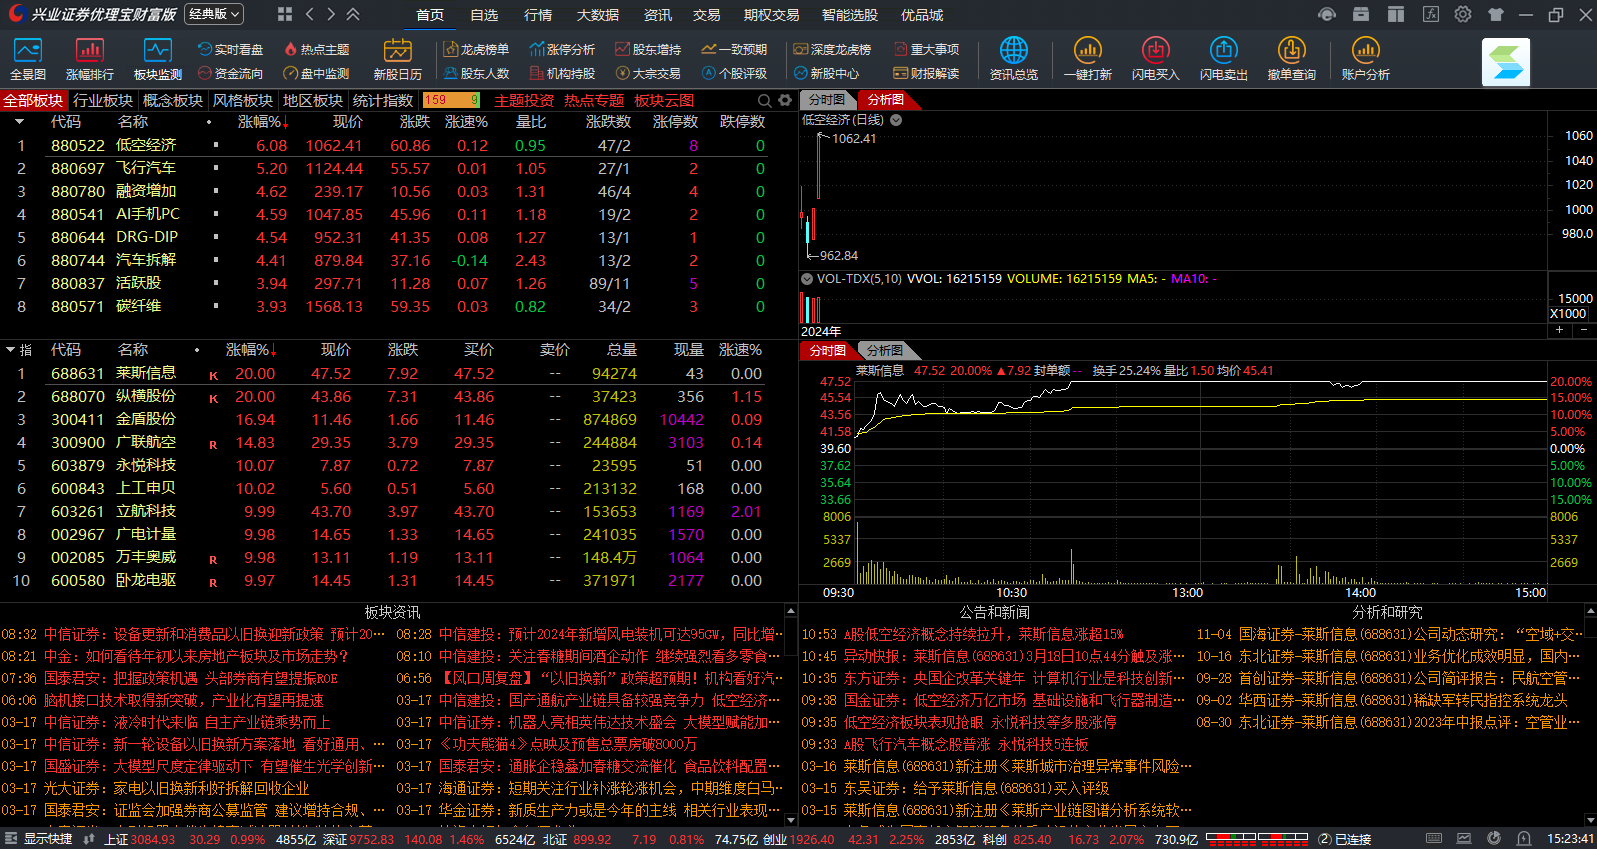Open 重大事项 major events
1597x849 pixels.
(927, 49)
